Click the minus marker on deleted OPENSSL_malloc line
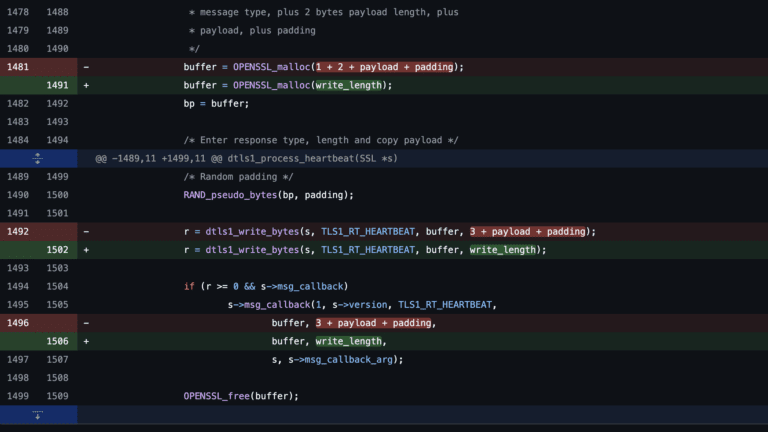768x432 pixels. 86,67
